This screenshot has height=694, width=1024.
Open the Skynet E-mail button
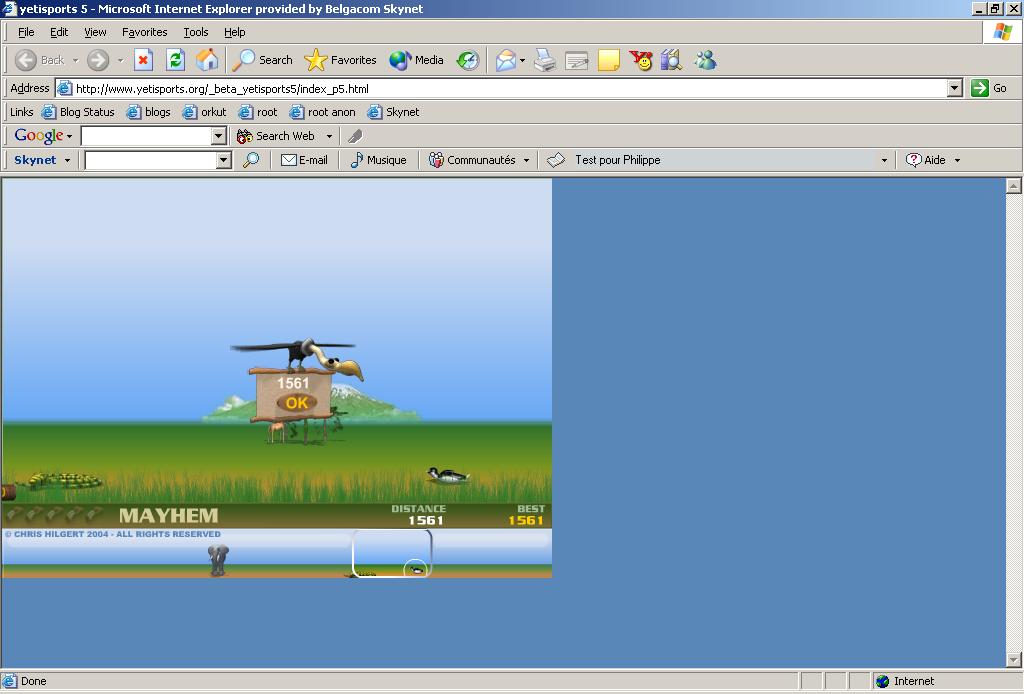(x=304, y=160)
